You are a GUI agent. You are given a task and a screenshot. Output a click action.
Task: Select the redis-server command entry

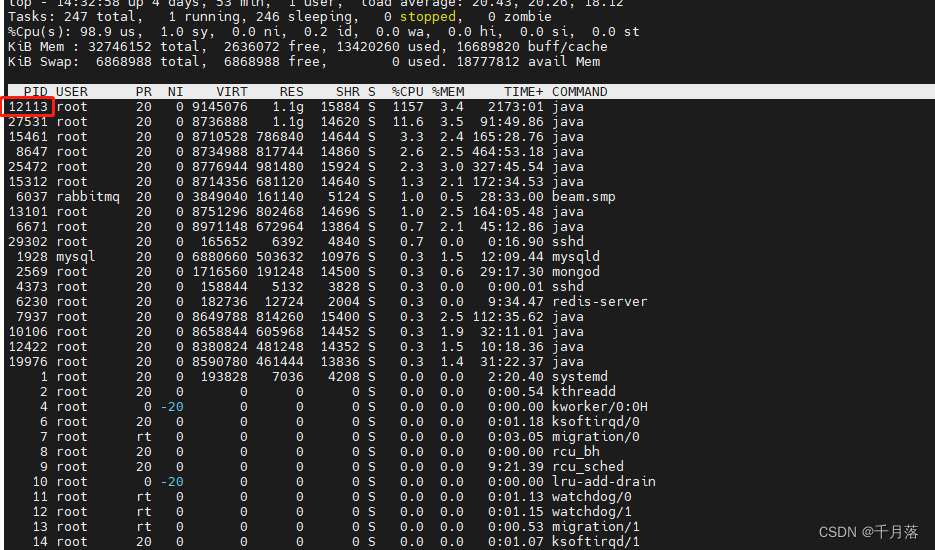(599, 302)
